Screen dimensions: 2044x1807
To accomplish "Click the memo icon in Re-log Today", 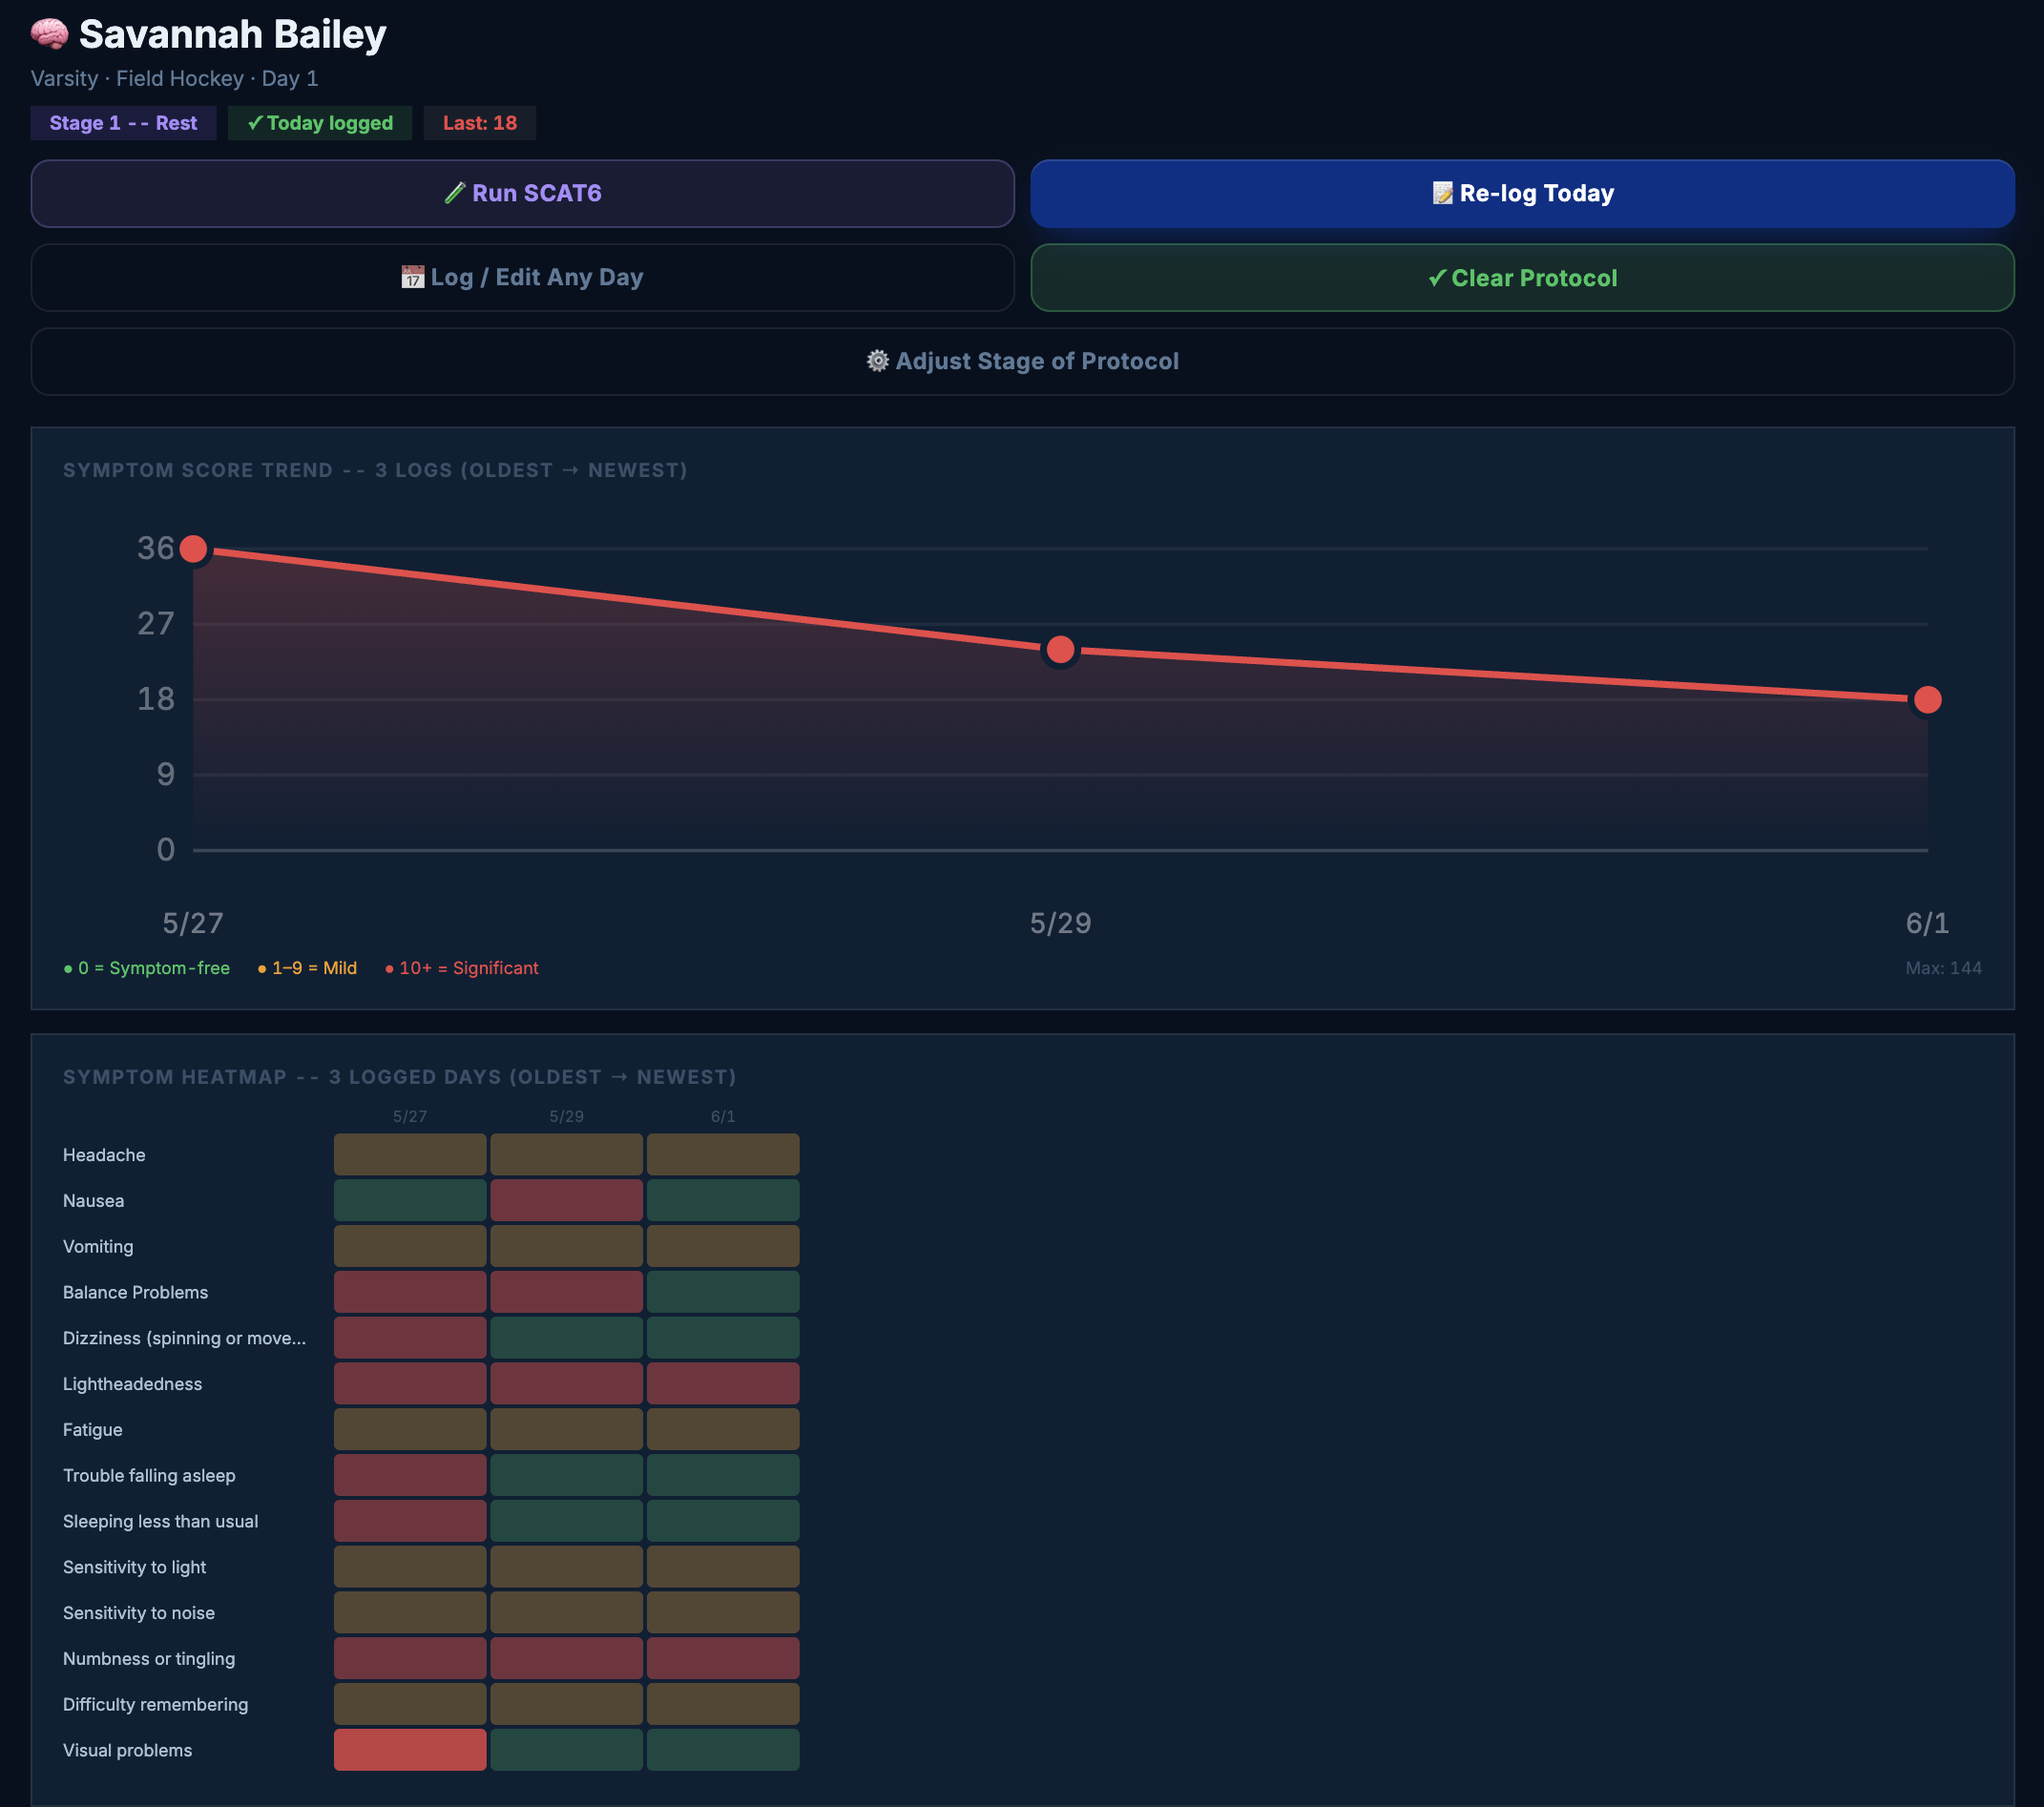I will point(1442,193).
